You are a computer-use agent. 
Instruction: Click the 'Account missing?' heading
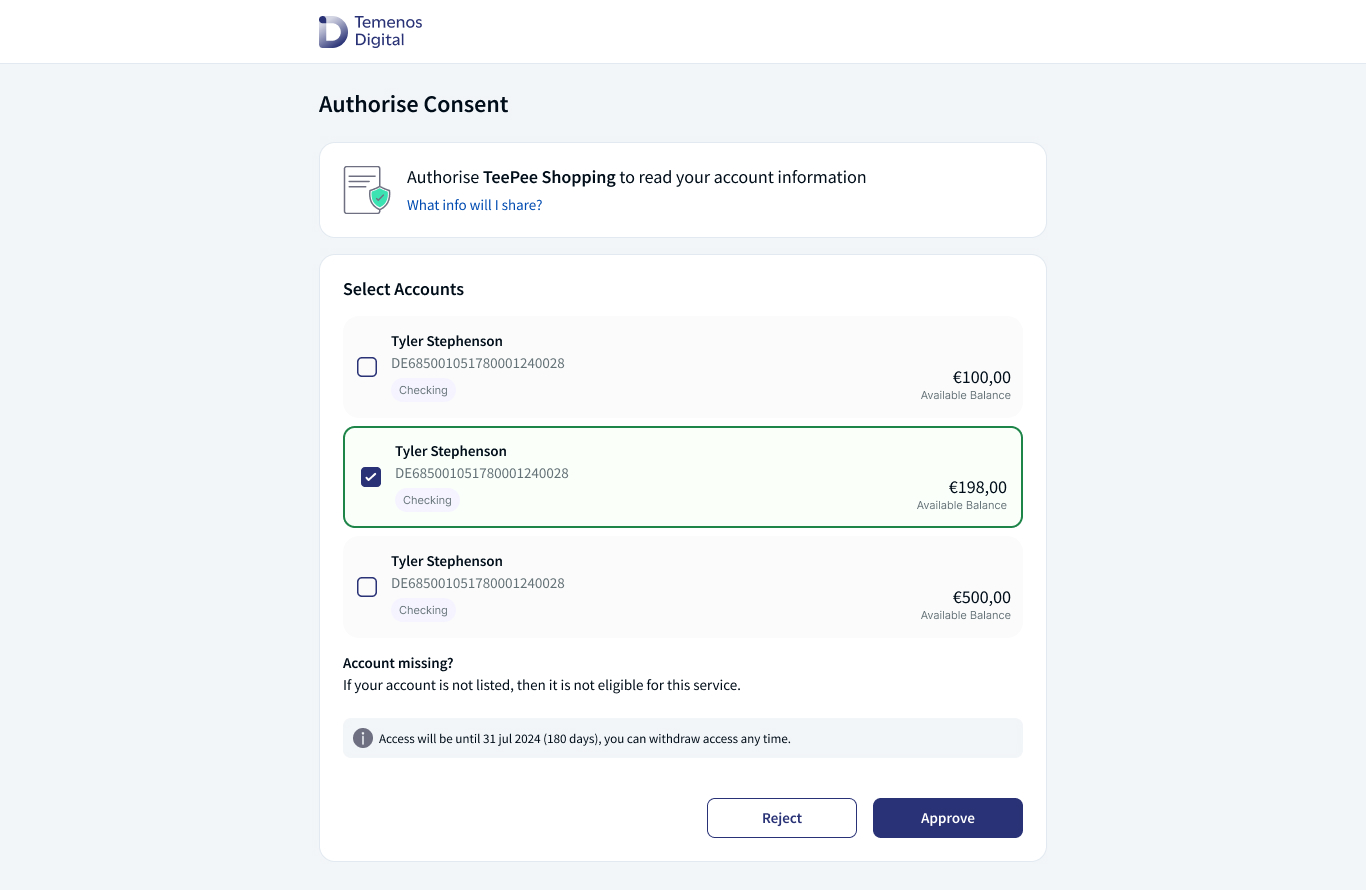pyautogui.click(x=398, y=663)
